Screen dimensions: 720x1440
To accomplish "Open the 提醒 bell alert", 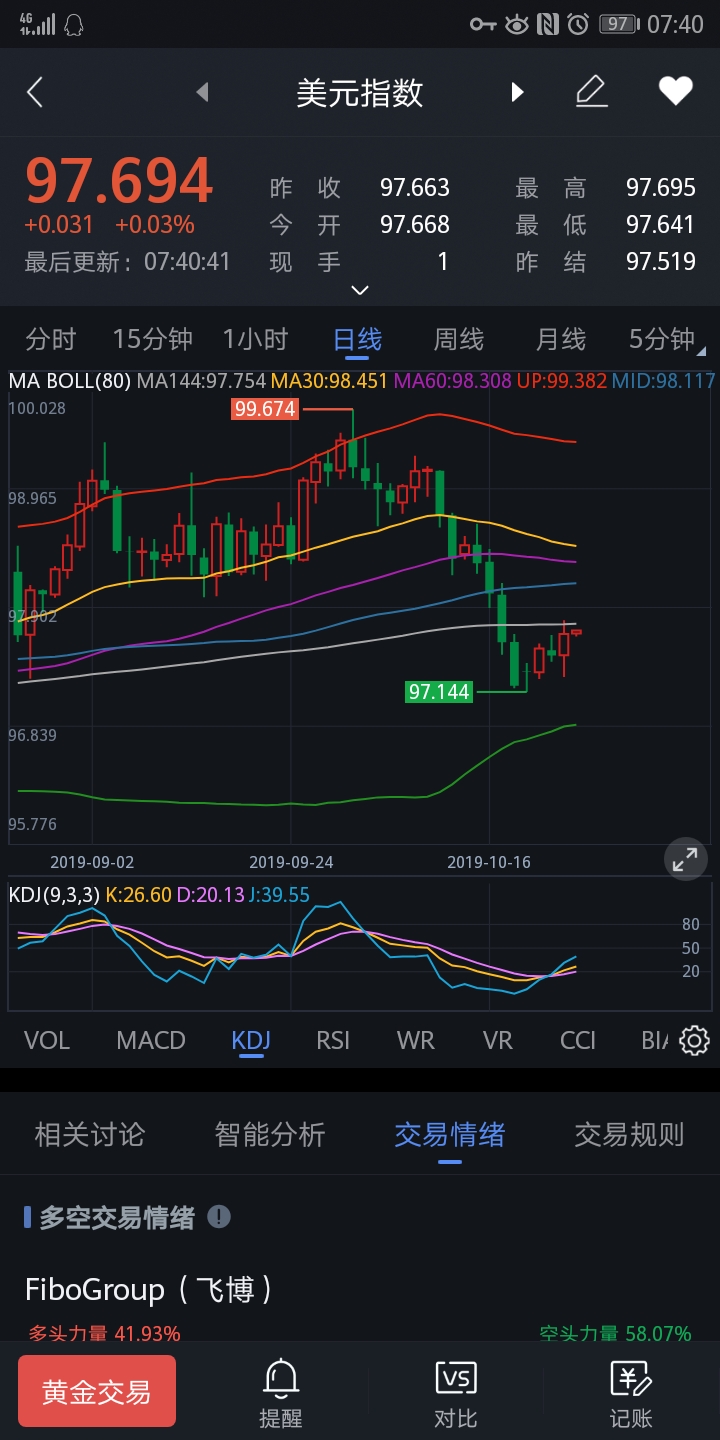I will coord(281,1393).
